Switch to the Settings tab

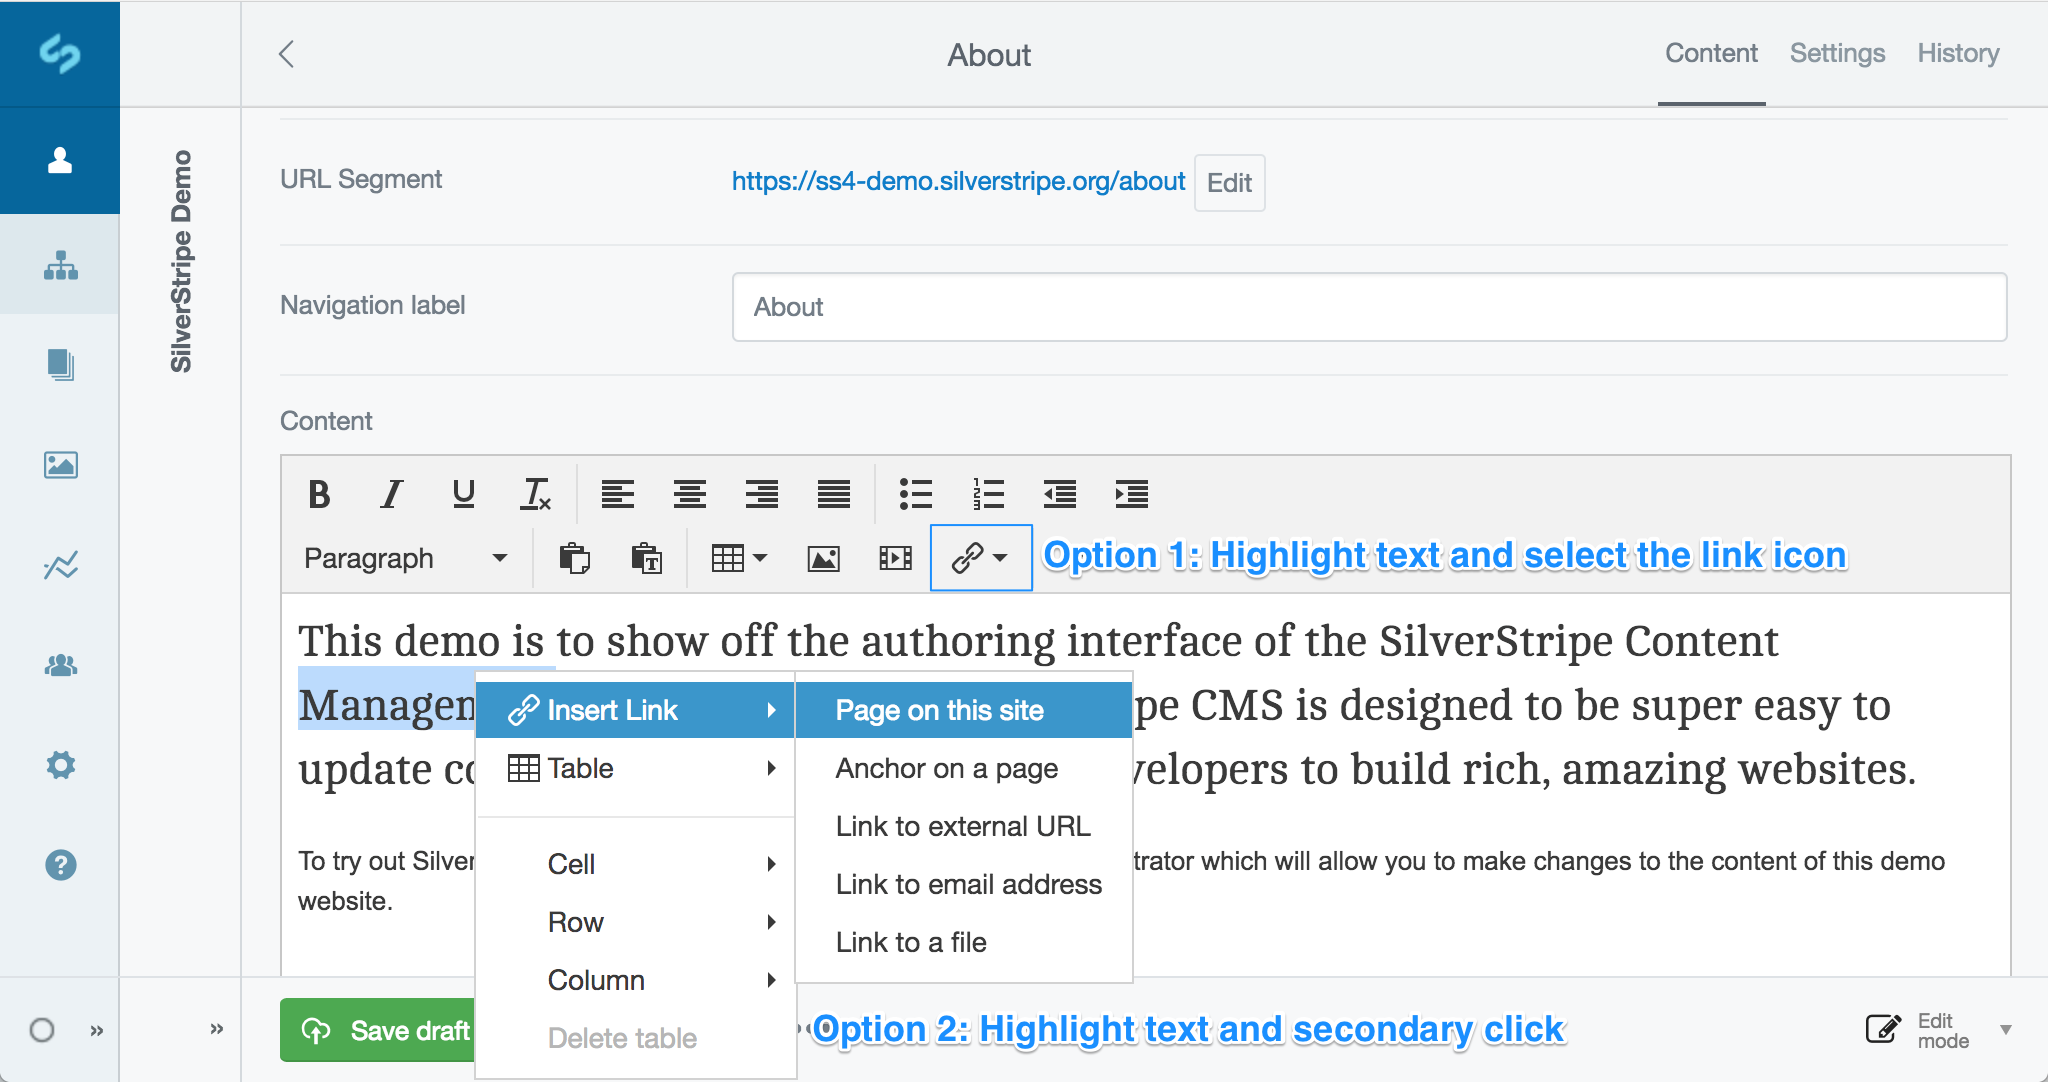[1837, 53]
